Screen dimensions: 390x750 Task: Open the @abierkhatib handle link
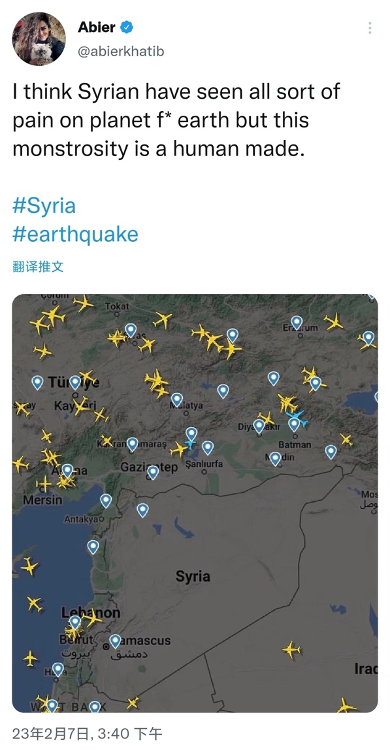pyautogui.click(x=121, y=52)
